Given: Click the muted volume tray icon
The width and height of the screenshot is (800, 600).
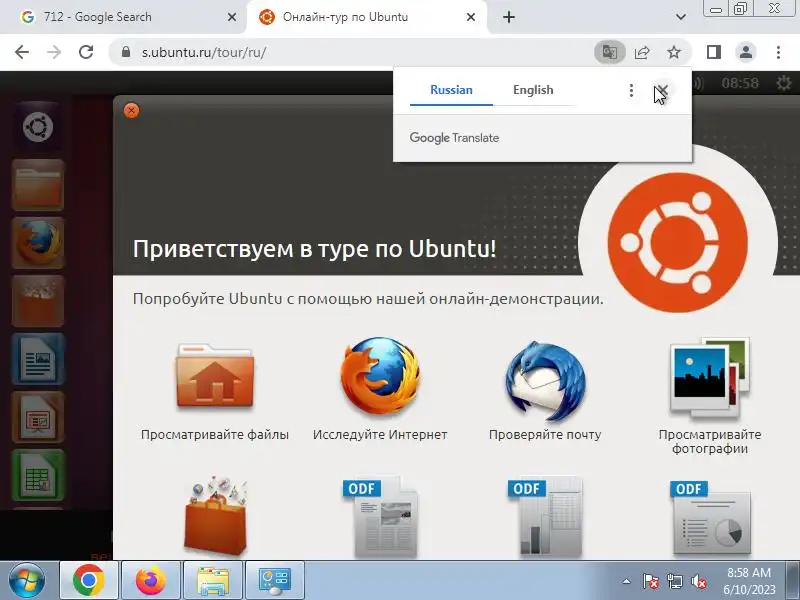Looking at the screenshot, I should click(x=698, y=581).
